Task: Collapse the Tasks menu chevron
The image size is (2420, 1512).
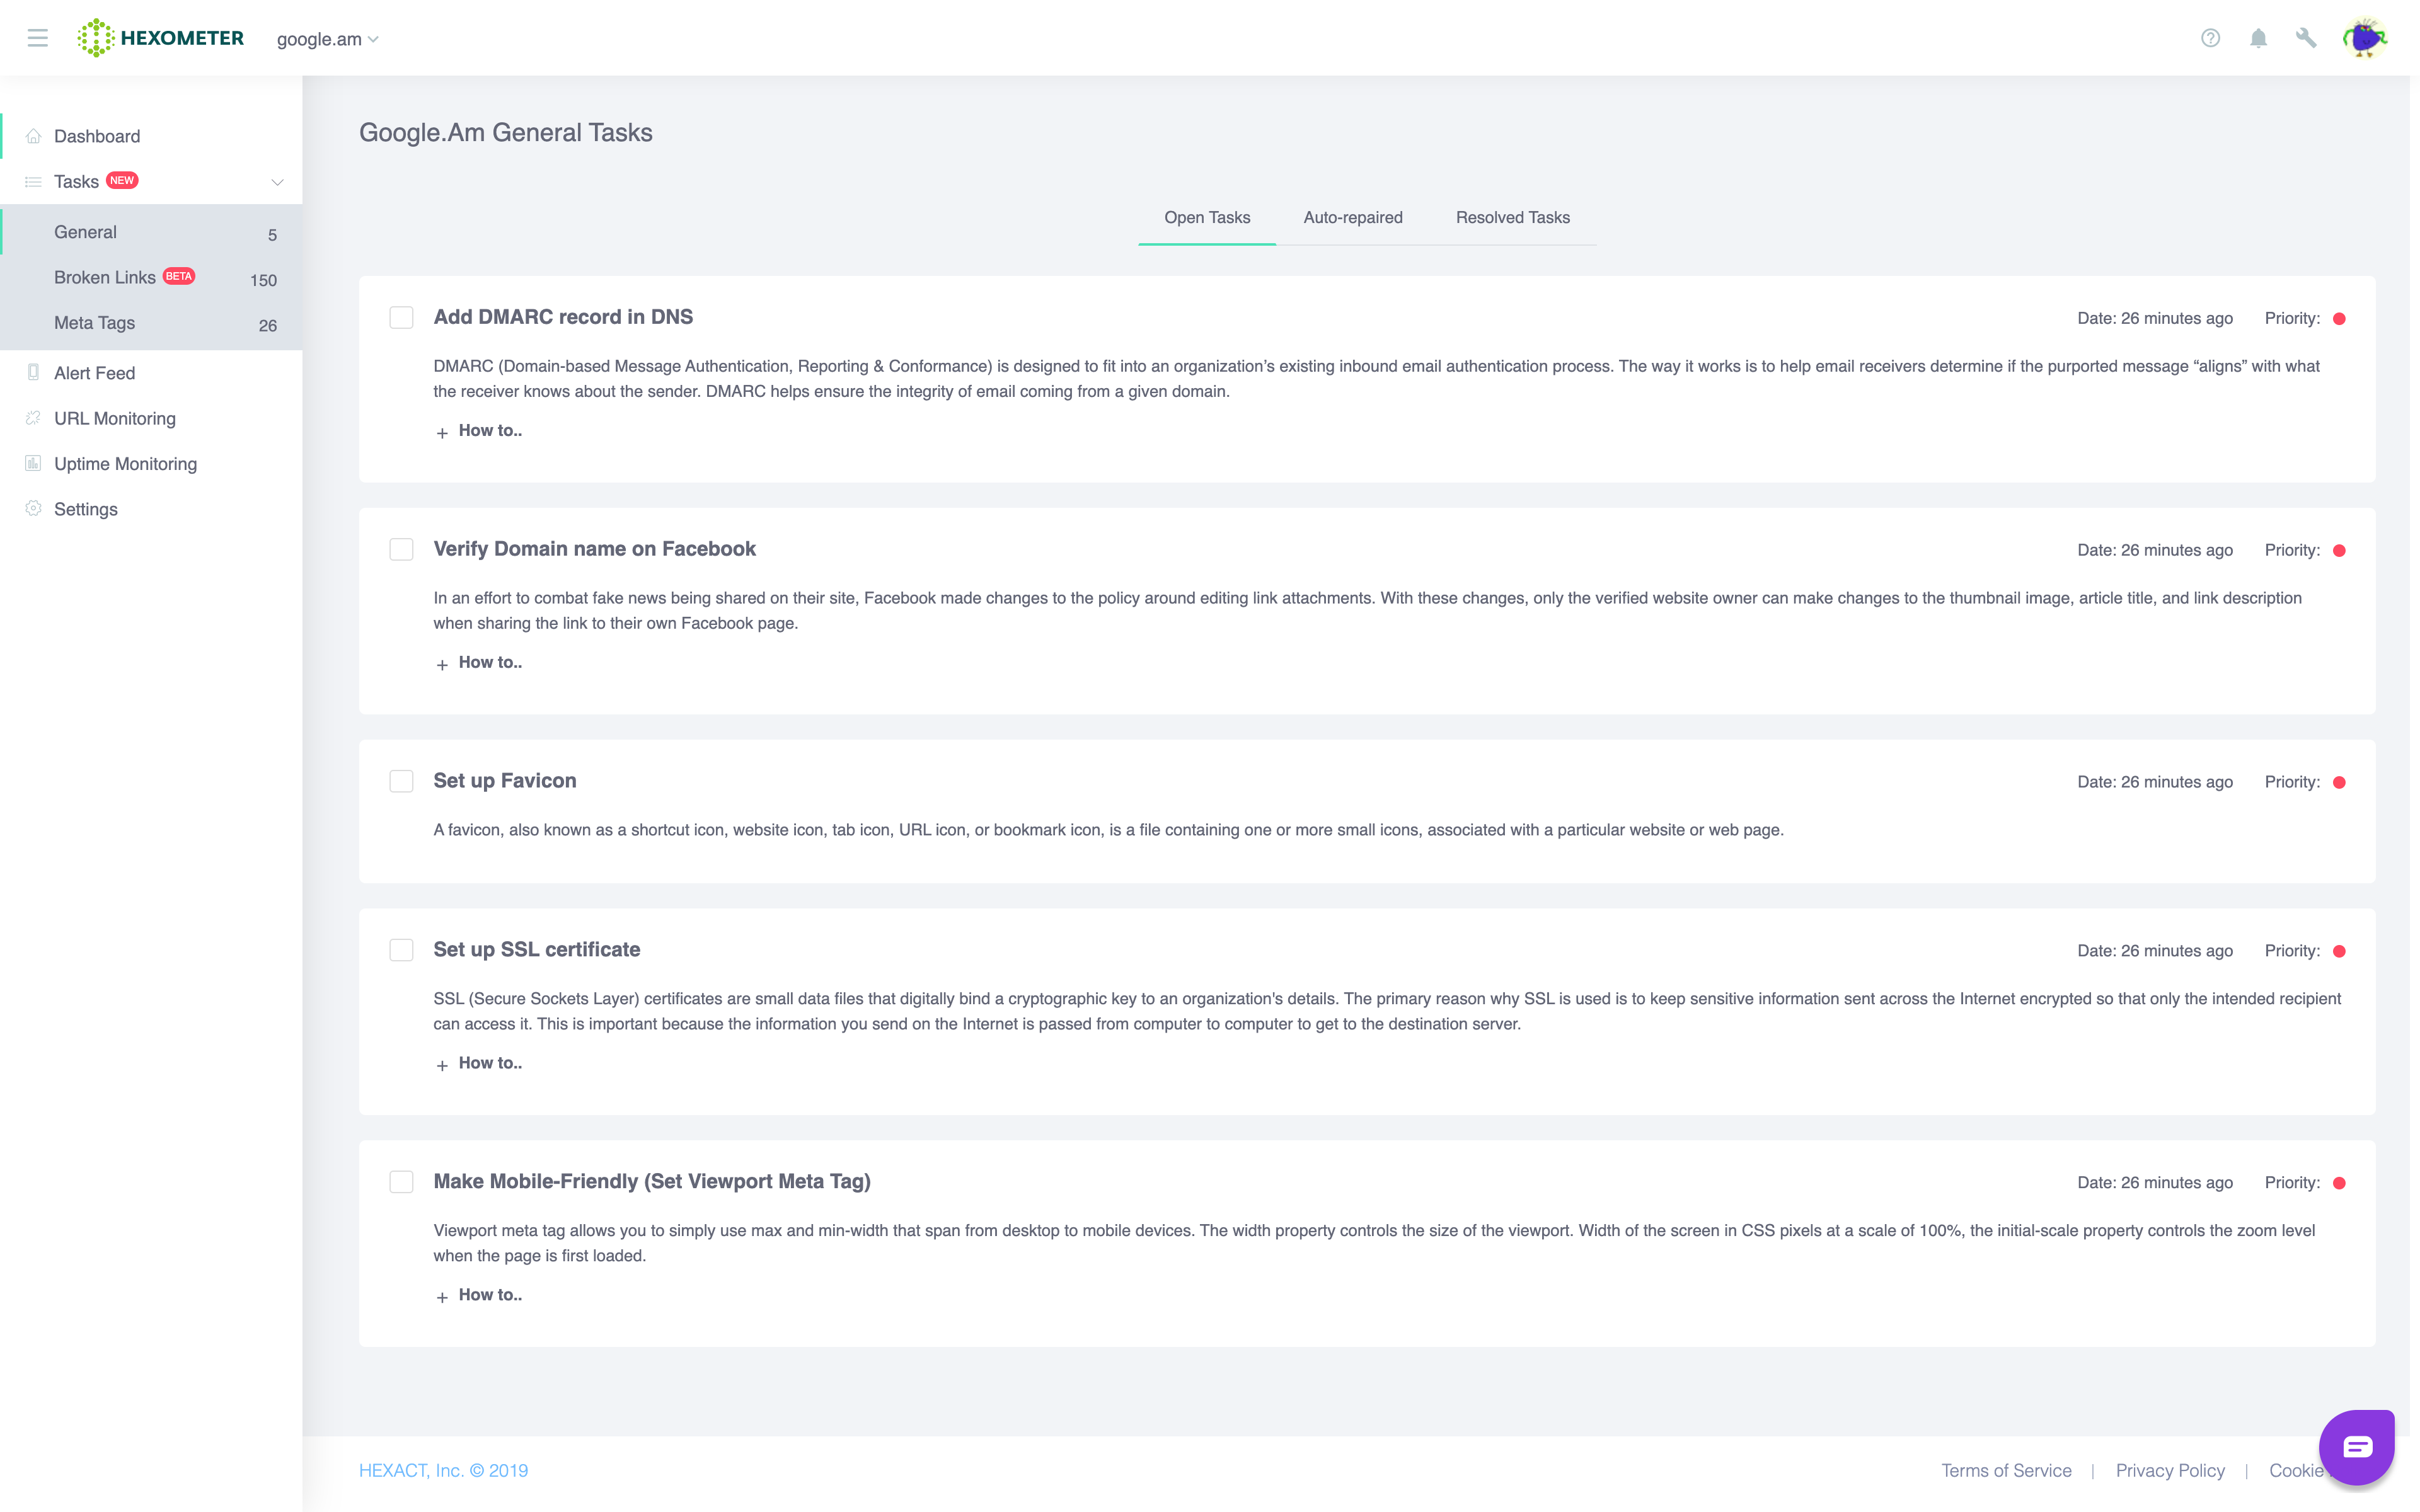Action: (x=277, y=182)
